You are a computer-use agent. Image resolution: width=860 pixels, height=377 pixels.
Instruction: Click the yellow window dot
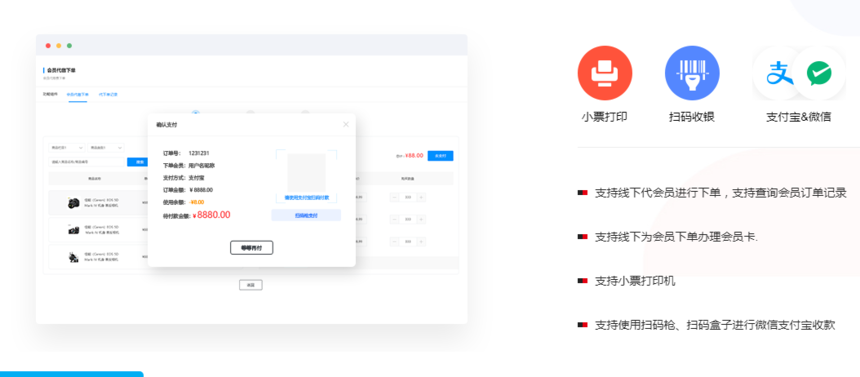(59, 46)
